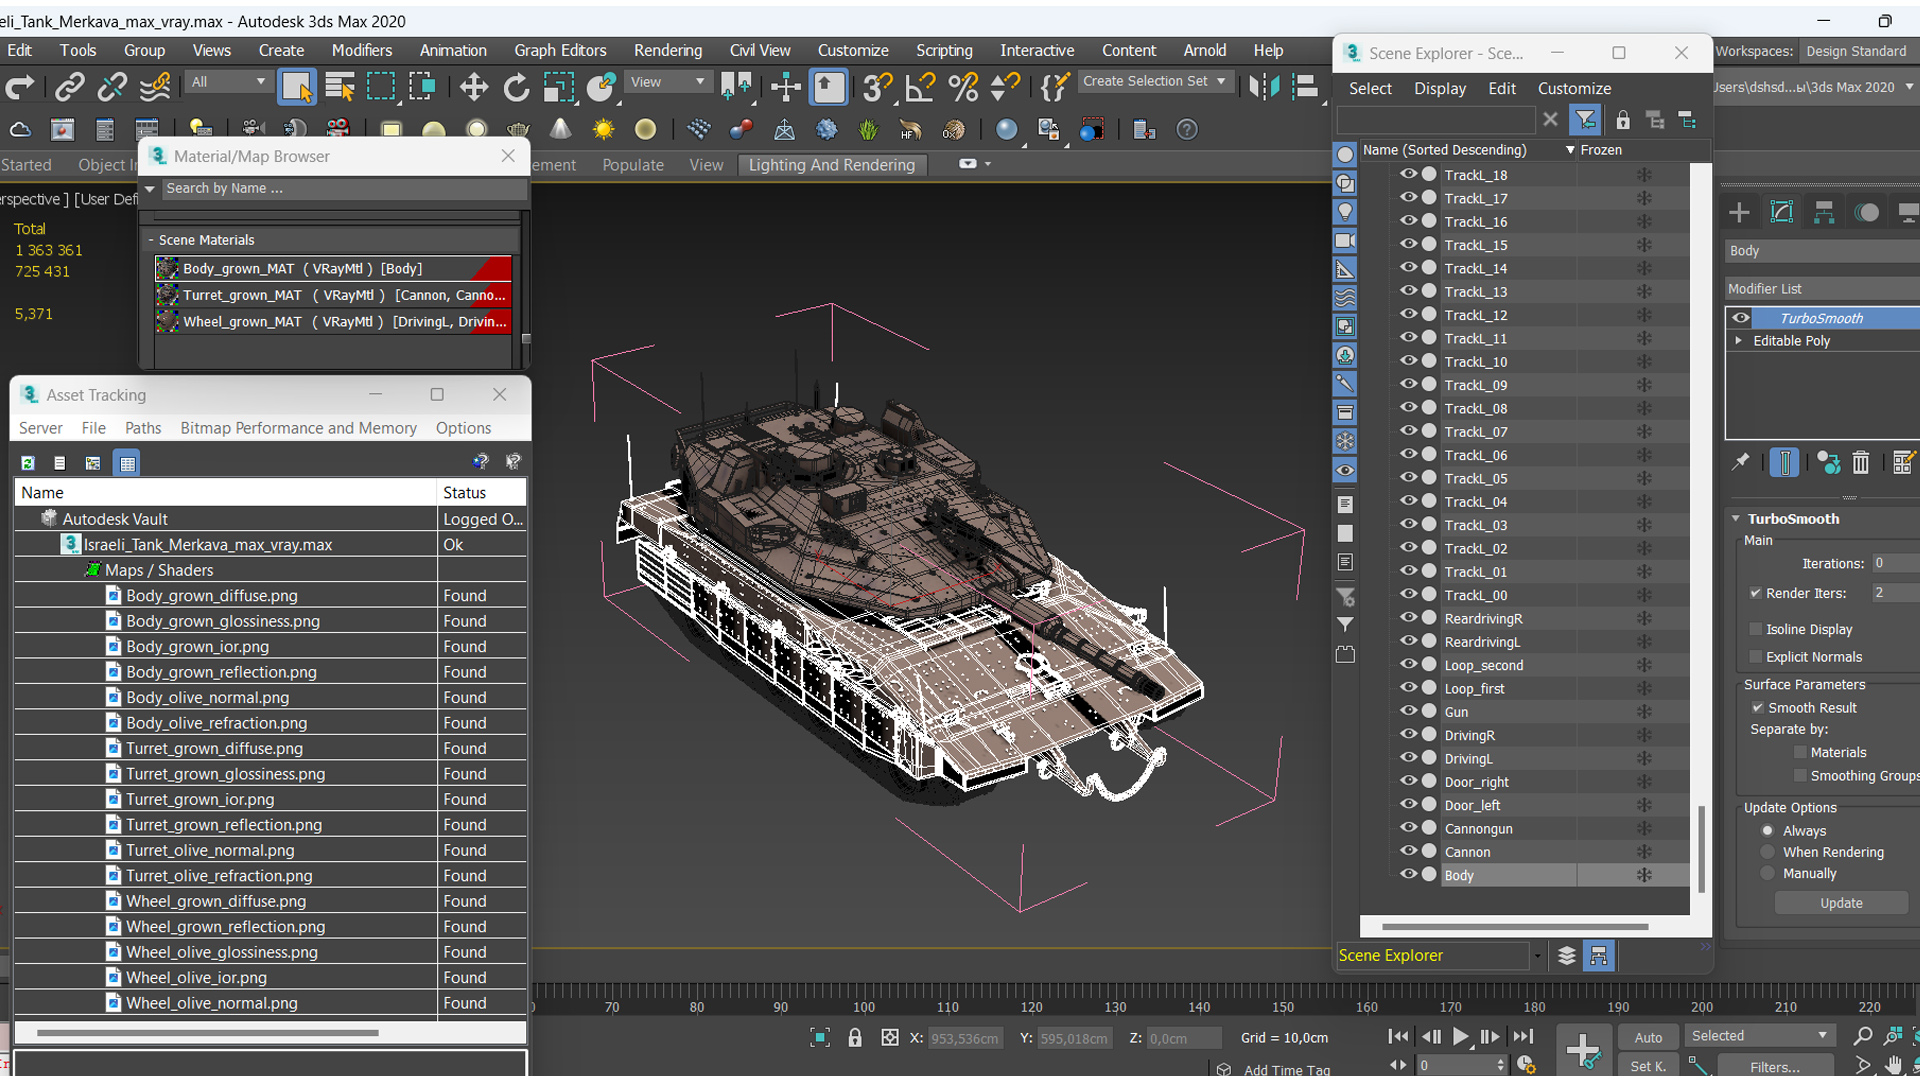Image resolution: width=1920 pixels, height=1080 pixels.
Task: Open the View coordinate system dropdown
Action: (x=667, y=82)
